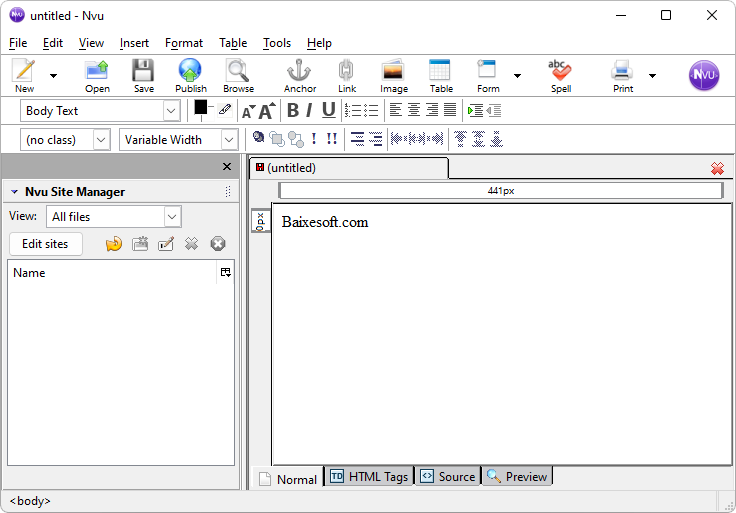Image resolution: width=736 pixels, height=513 pixels.
Task: Insert an Anchor from the toolbar
Action: pos(299,75)
